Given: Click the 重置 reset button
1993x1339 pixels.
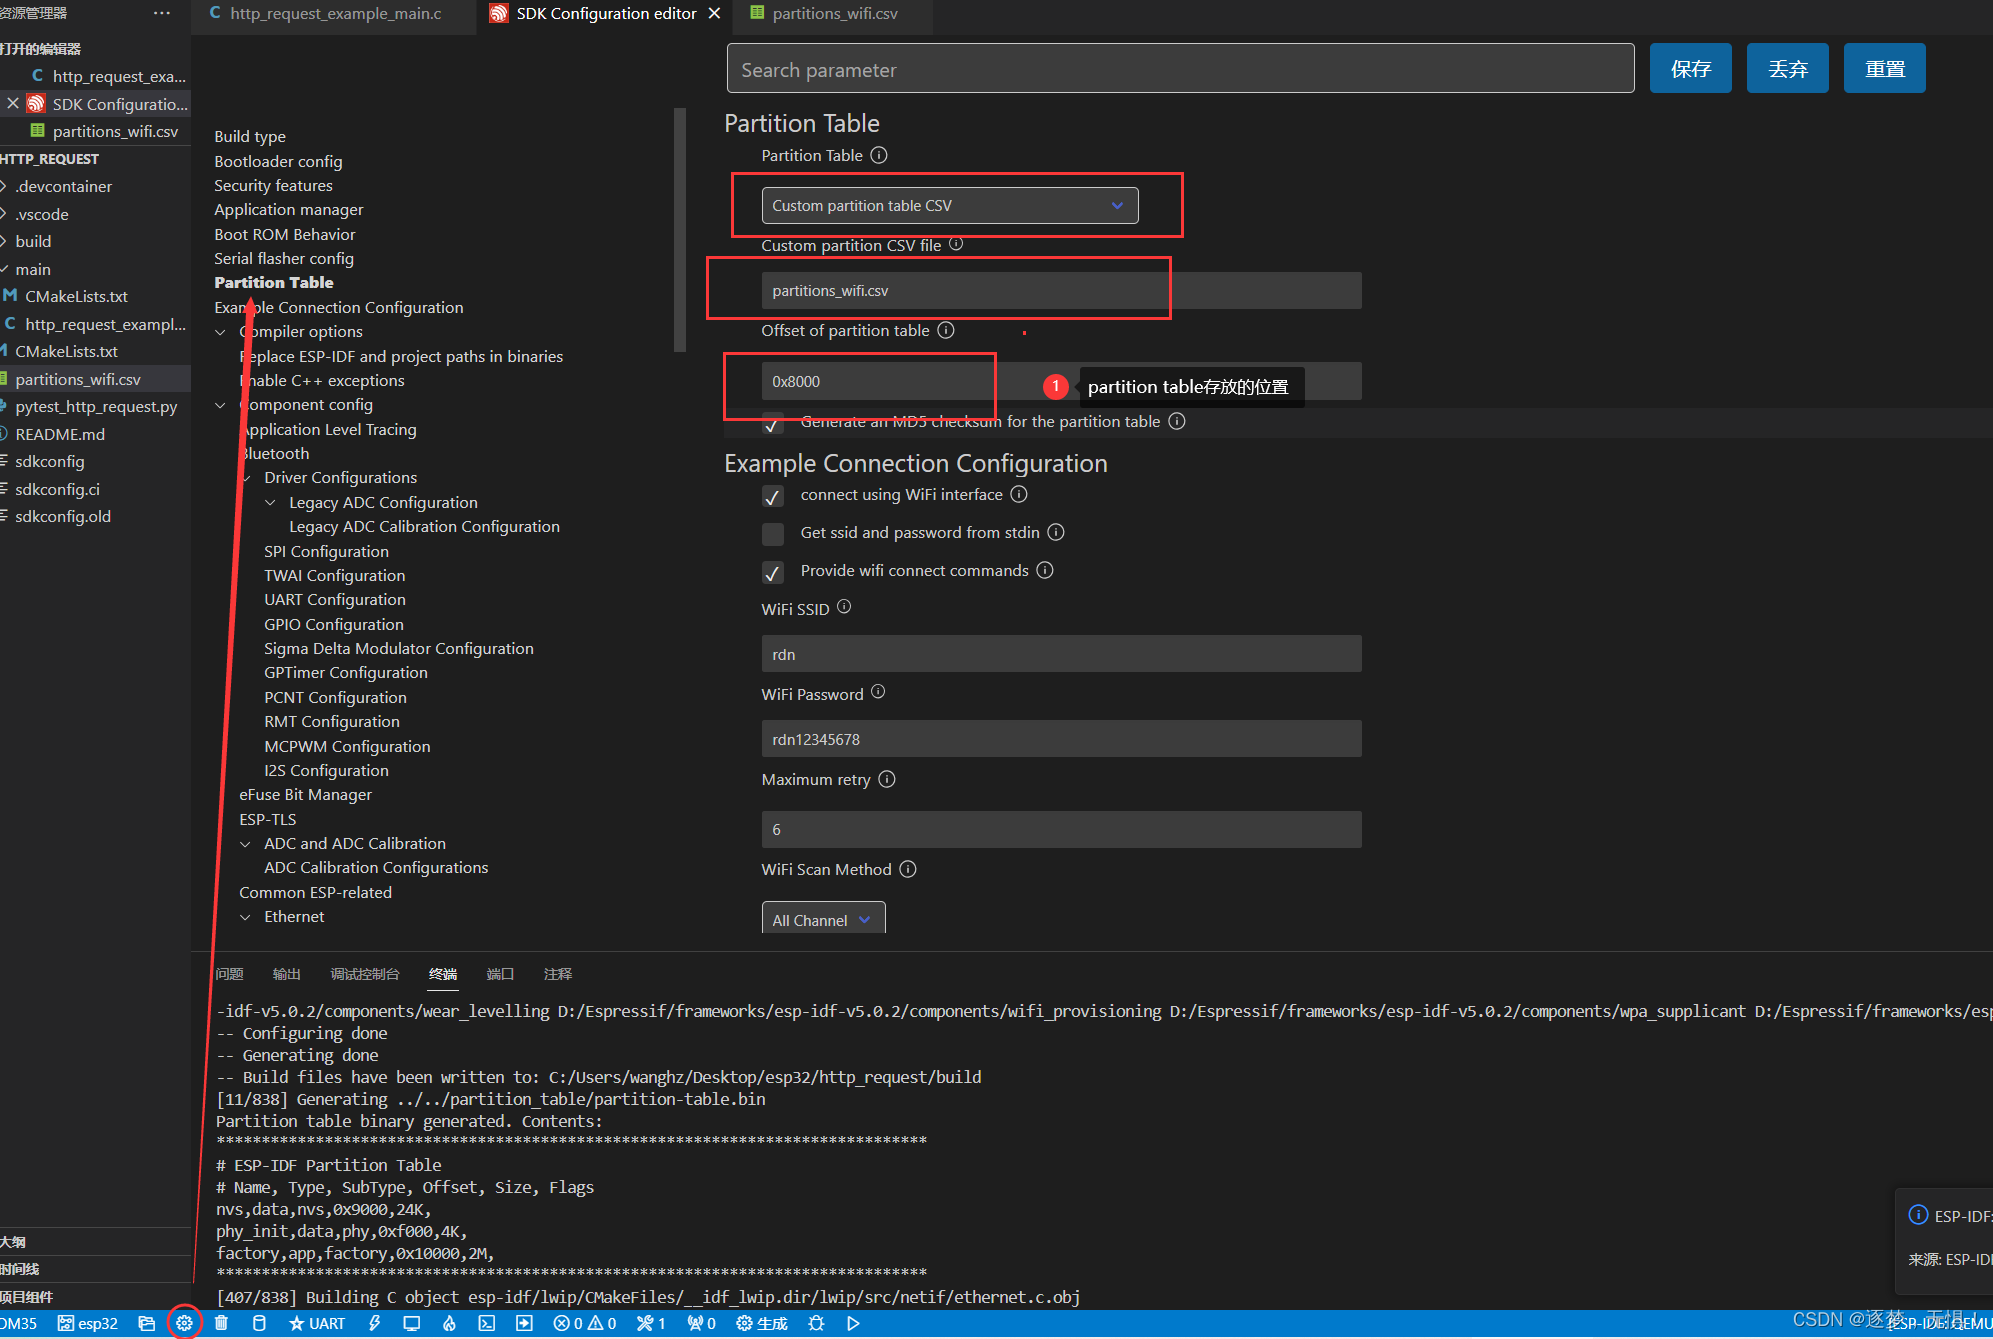Looking at the screenshot, I should point(1883,69).
